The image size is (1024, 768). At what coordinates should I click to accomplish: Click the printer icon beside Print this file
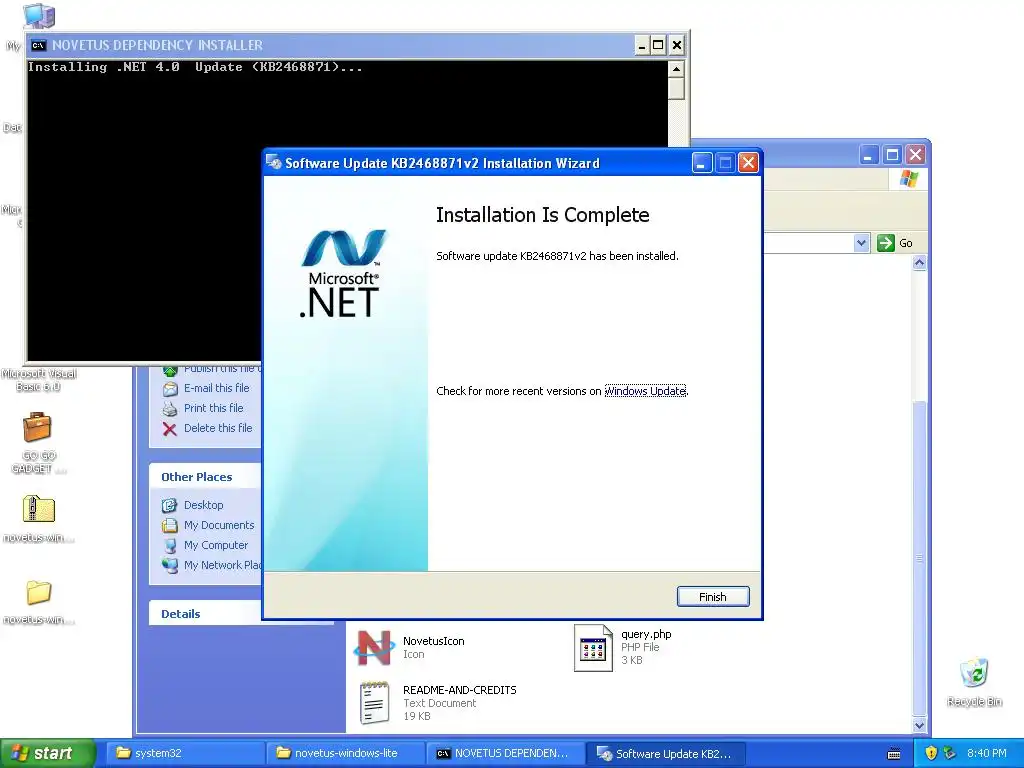170,409
